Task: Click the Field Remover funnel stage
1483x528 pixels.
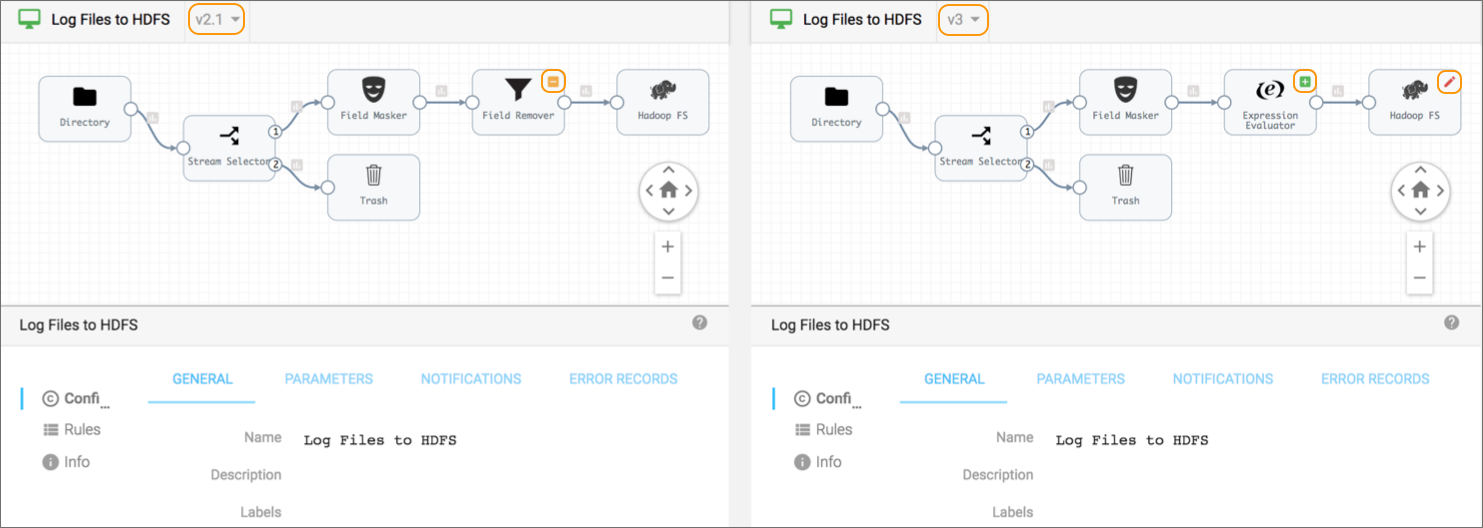Action: tap(517, 101)
